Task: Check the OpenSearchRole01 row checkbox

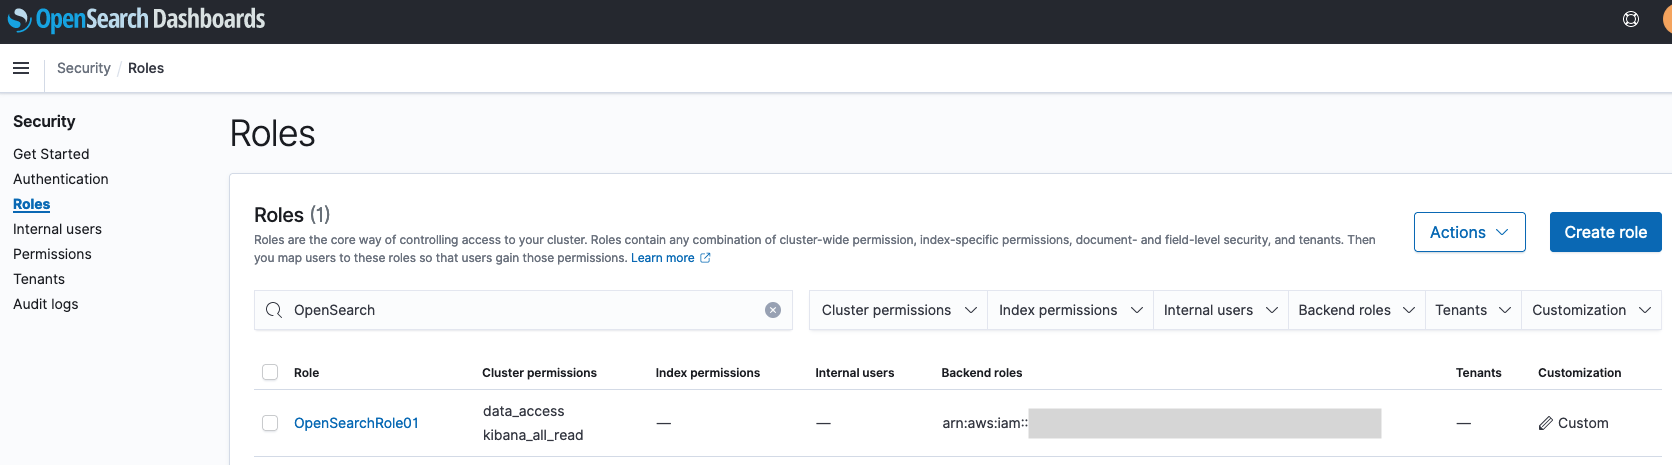Action: 270,423
